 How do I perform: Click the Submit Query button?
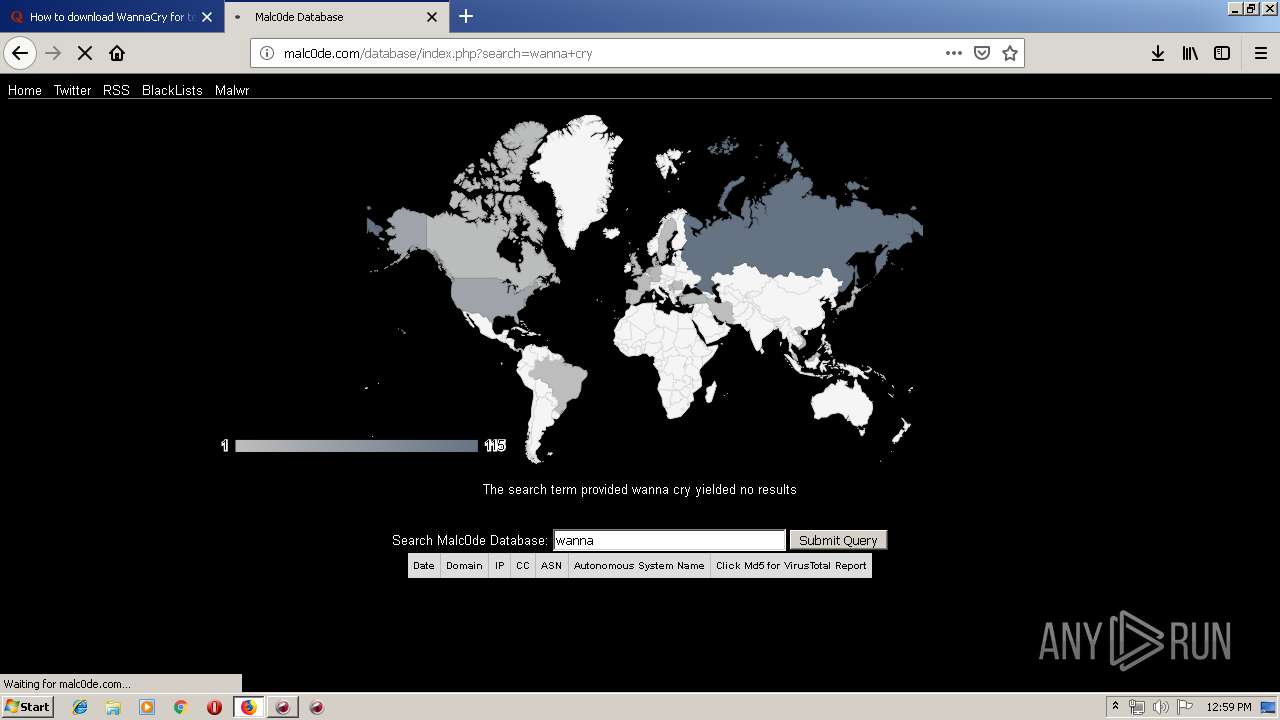(x=838, y=540)
